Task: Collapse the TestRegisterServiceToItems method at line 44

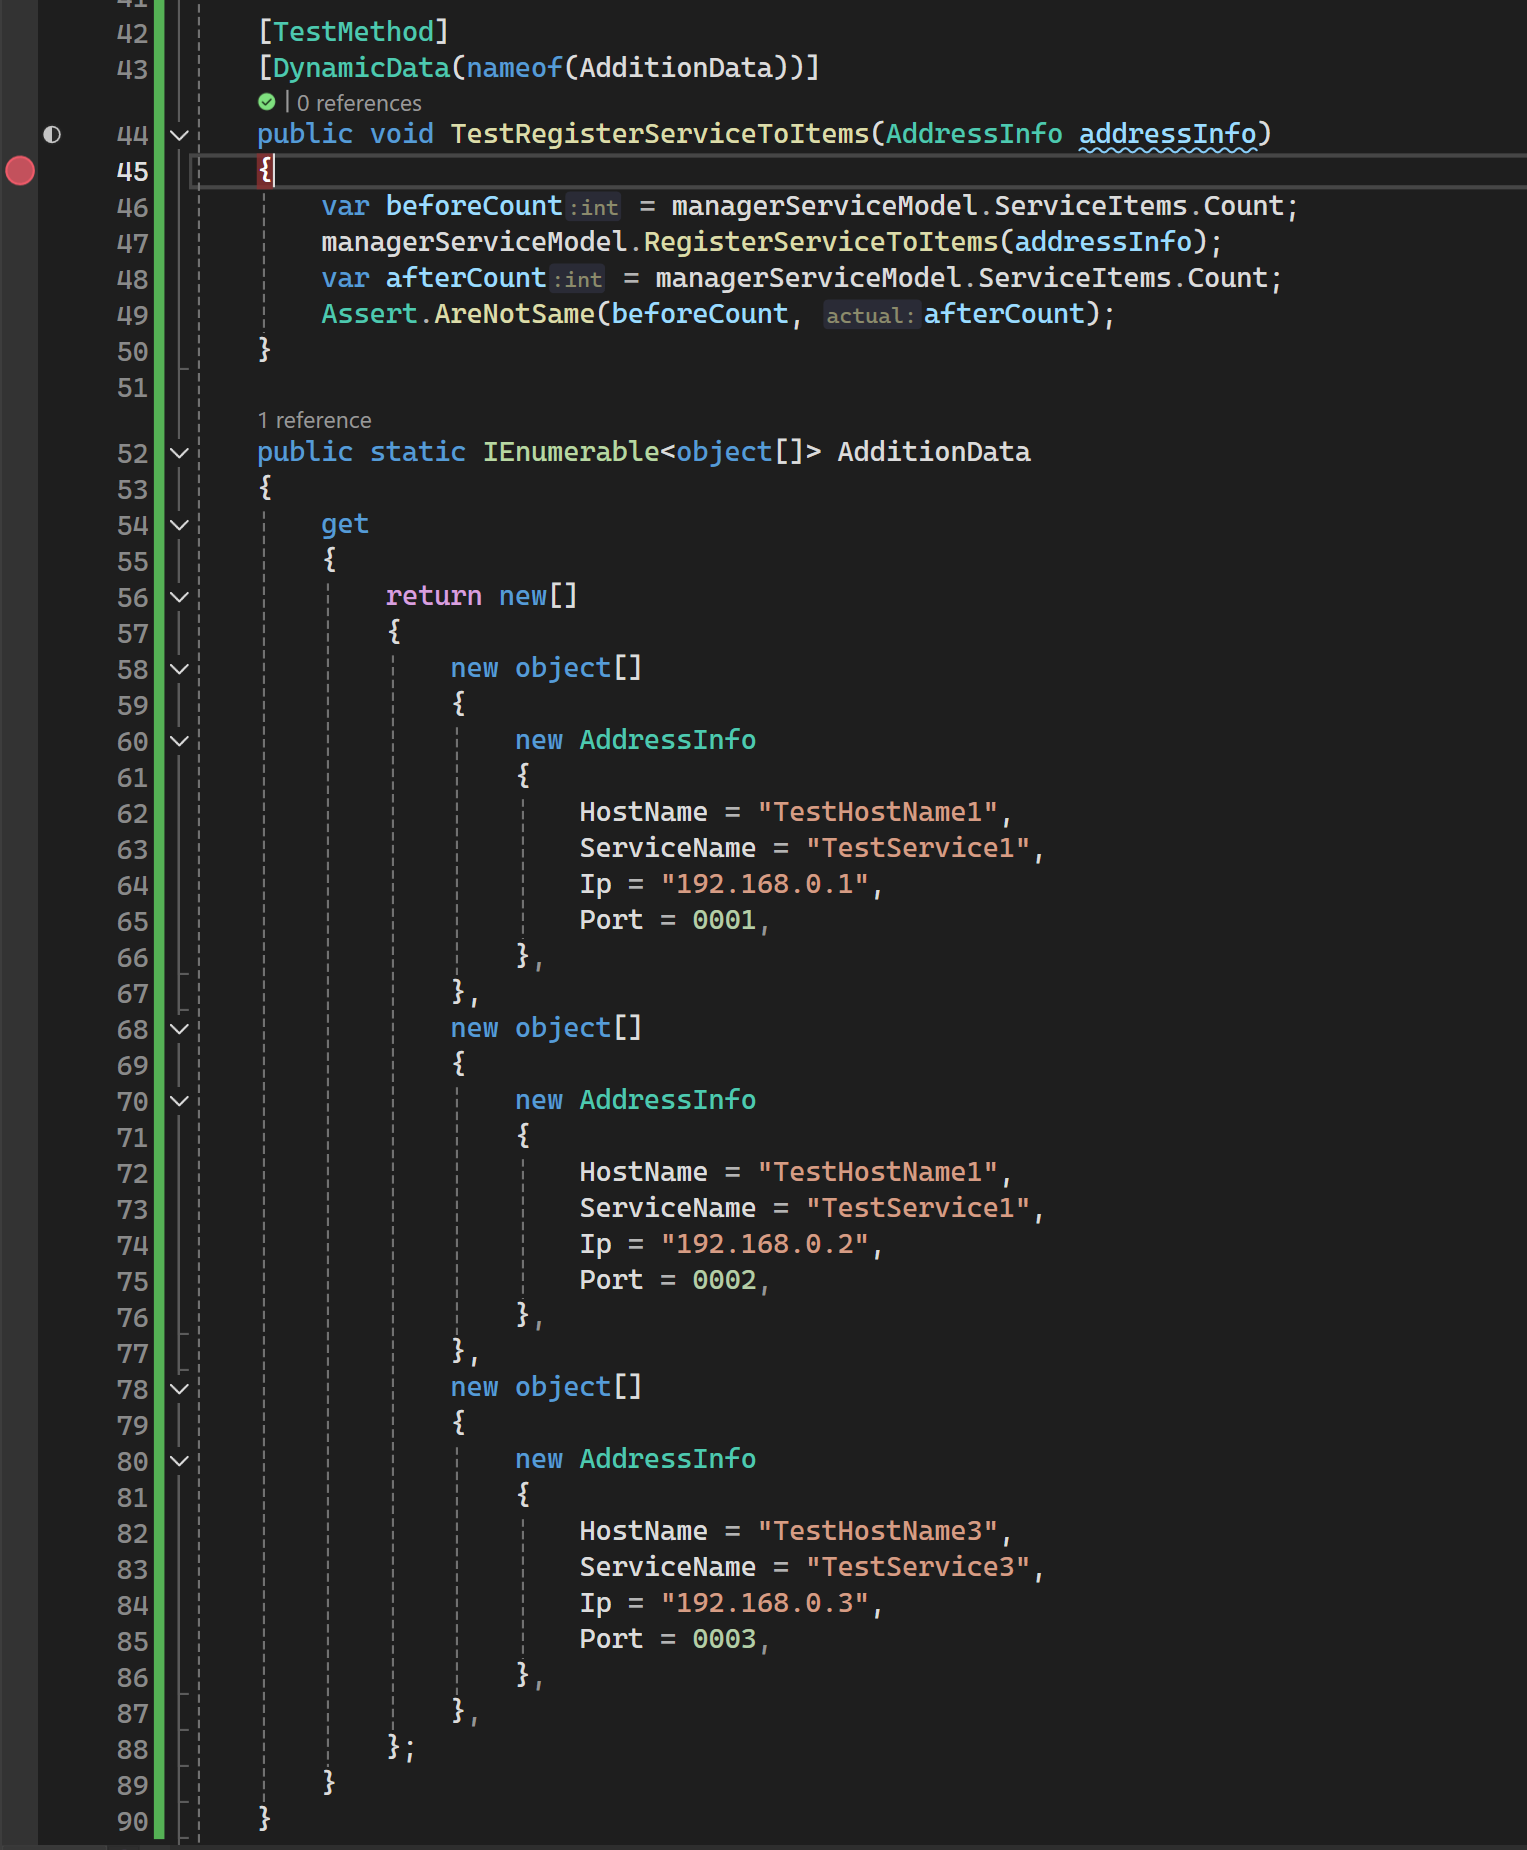Action: (x=179, y=135)
